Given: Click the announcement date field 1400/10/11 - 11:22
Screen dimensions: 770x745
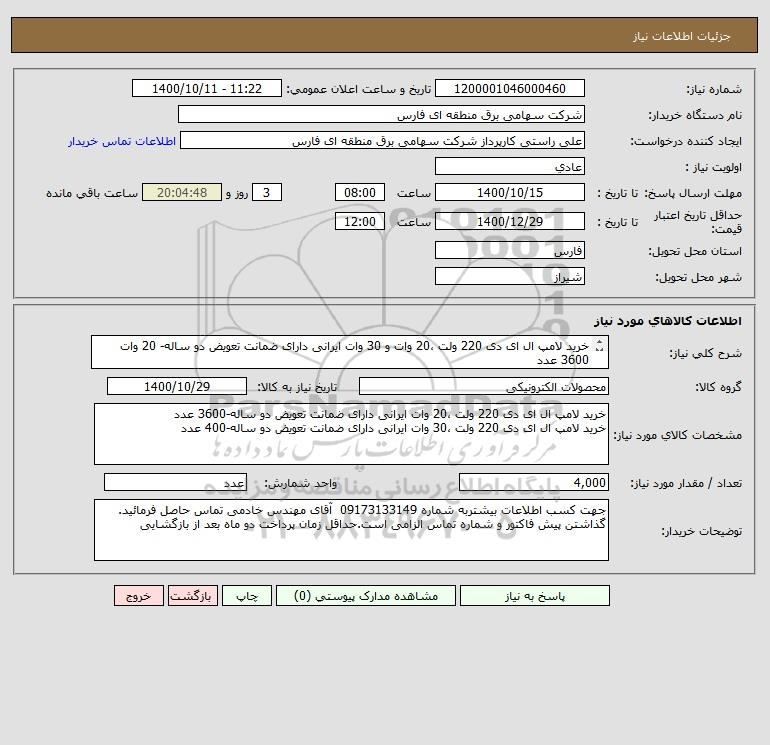Looking at the screenshot, I should pos(207,88).
